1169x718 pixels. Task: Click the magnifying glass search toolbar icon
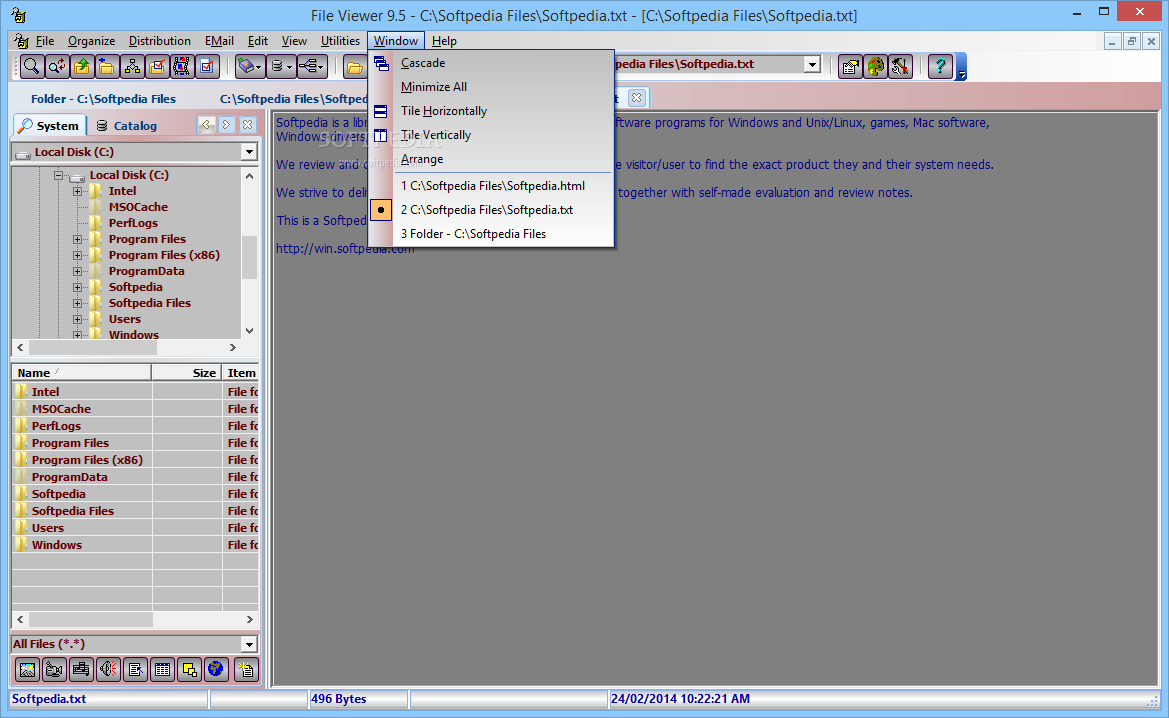point(31,66)
